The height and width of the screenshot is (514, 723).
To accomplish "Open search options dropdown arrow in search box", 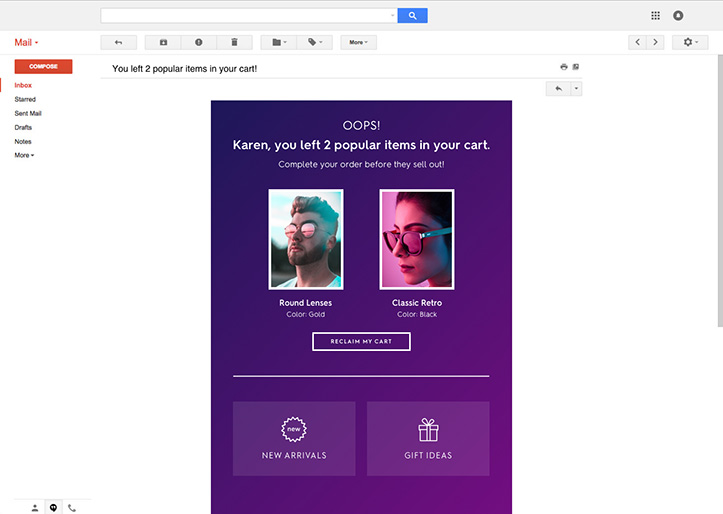I will pos(392,16).
